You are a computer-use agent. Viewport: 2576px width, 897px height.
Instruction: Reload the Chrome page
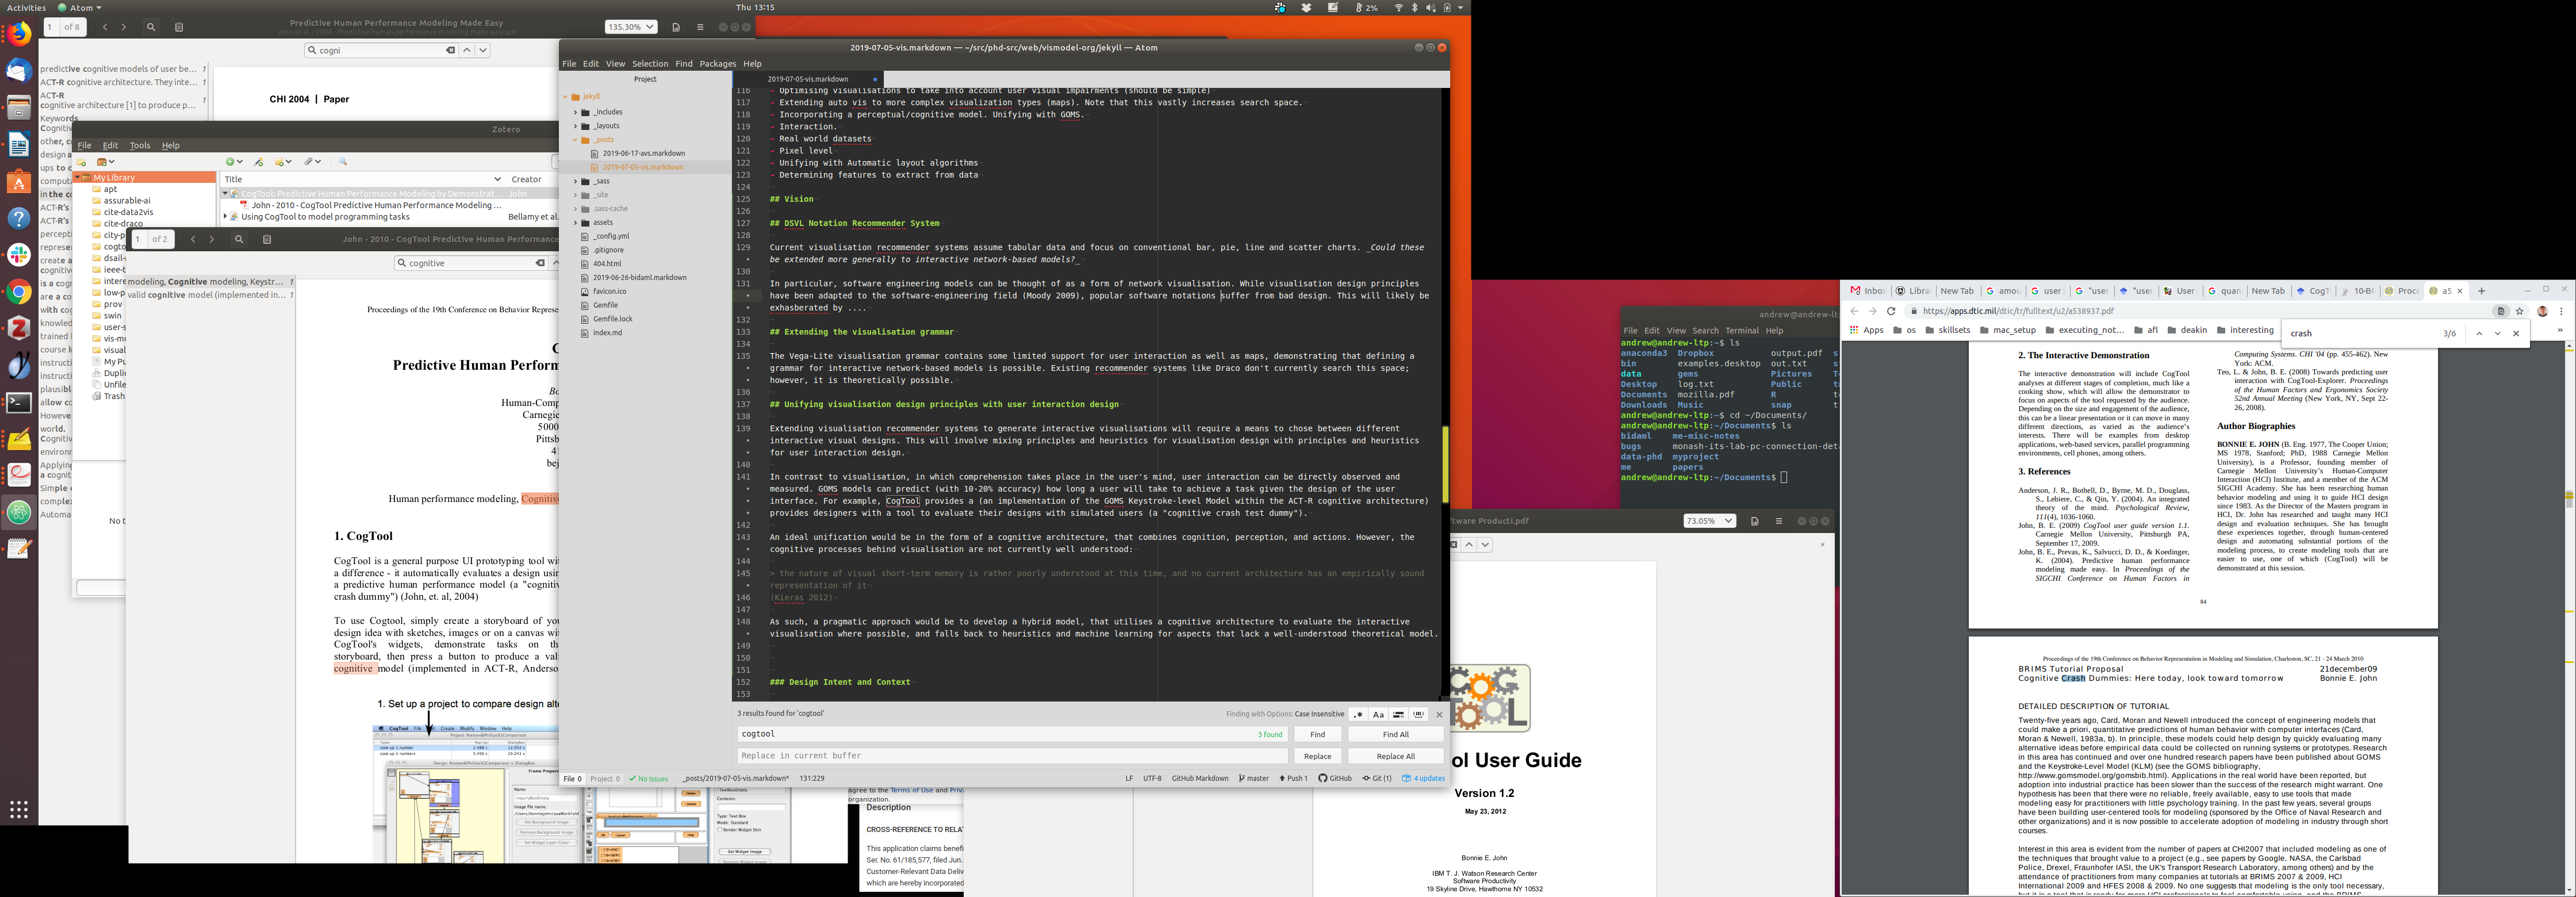tap(1891, 311)
